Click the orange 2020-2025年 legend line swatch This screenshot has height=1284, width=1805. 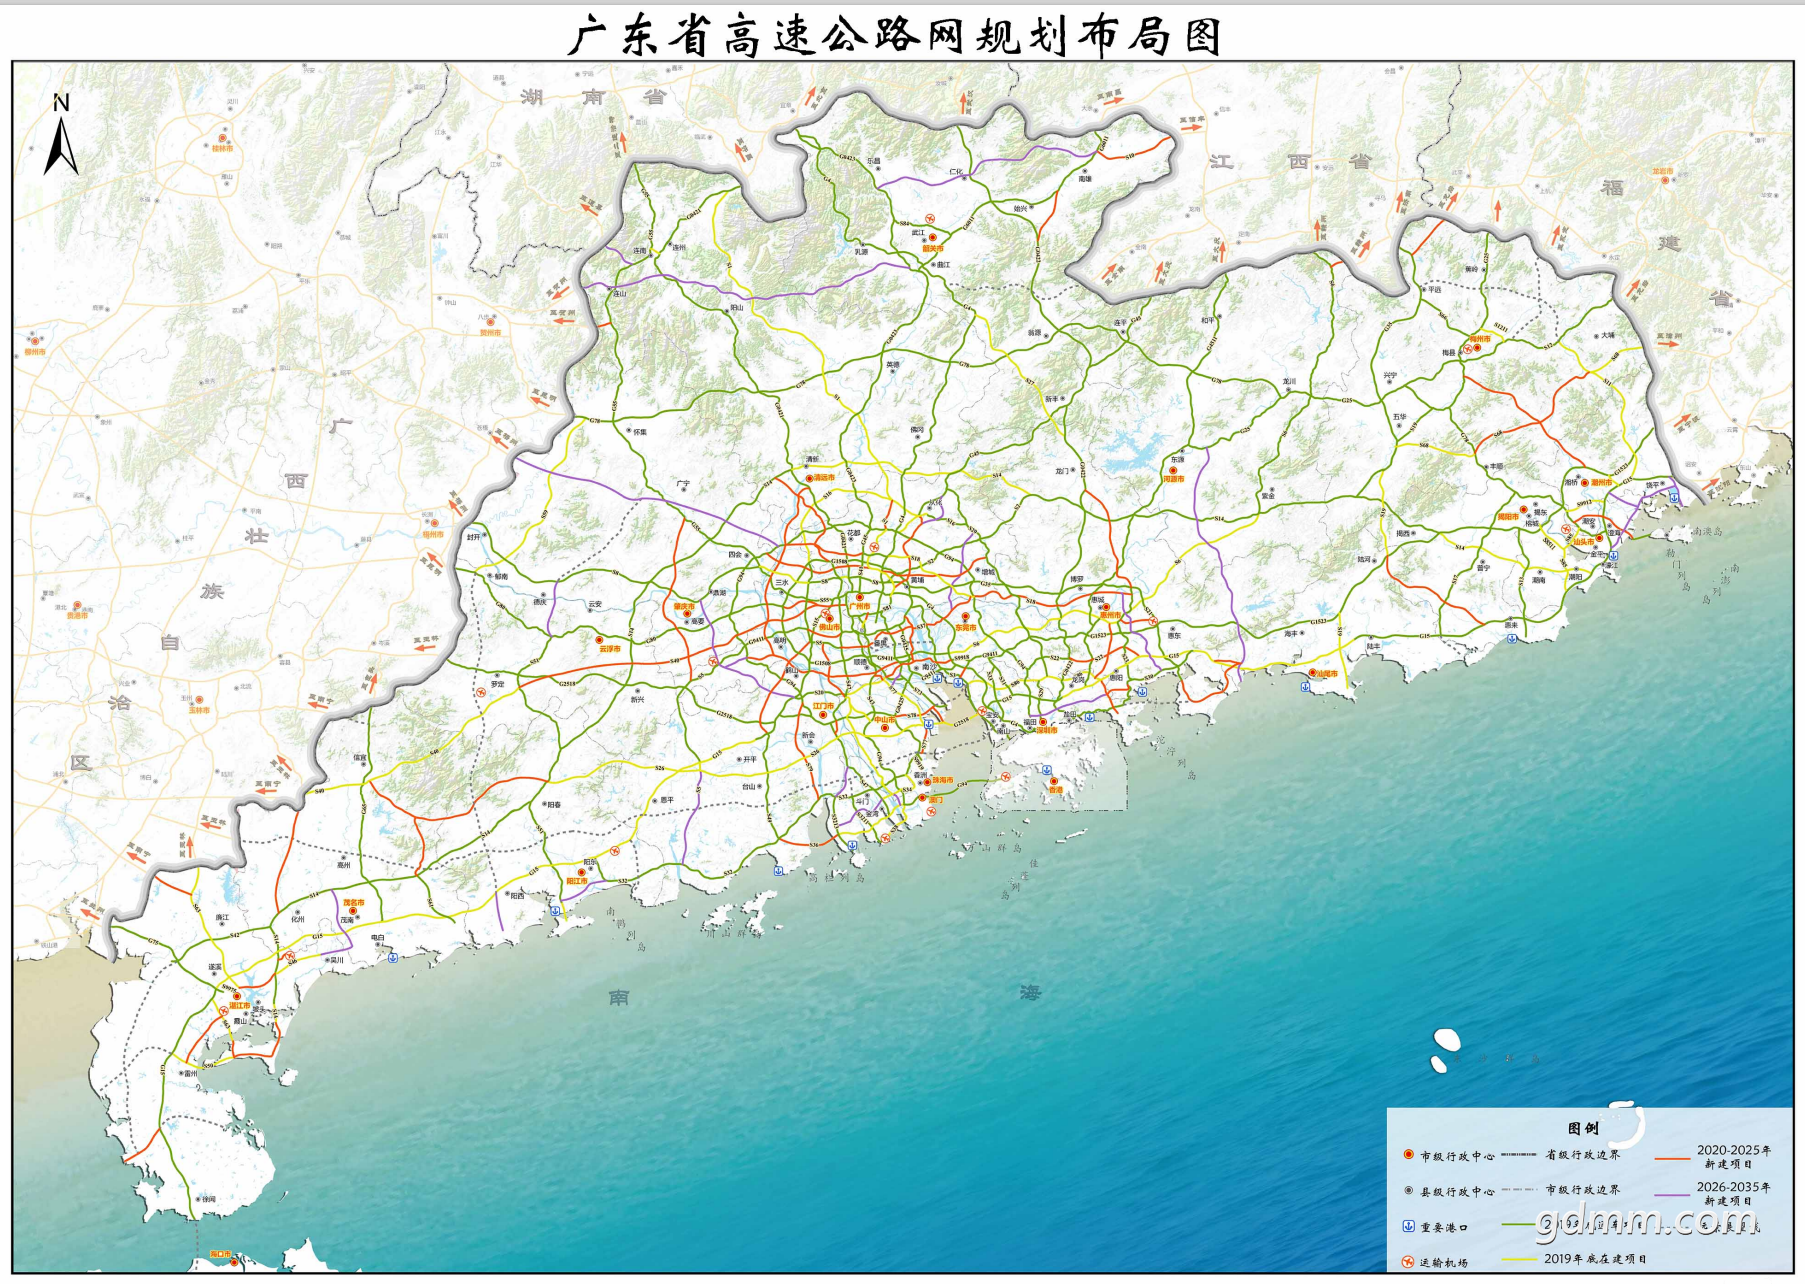[1672, 1159]
